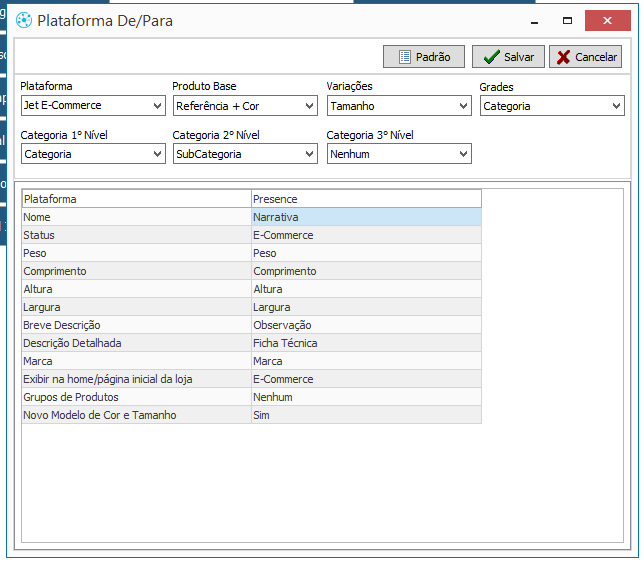The height and width of the screenshot is (562, 644).
Task: Click Cancelar to discard changes
Action: tap(585, 57)
